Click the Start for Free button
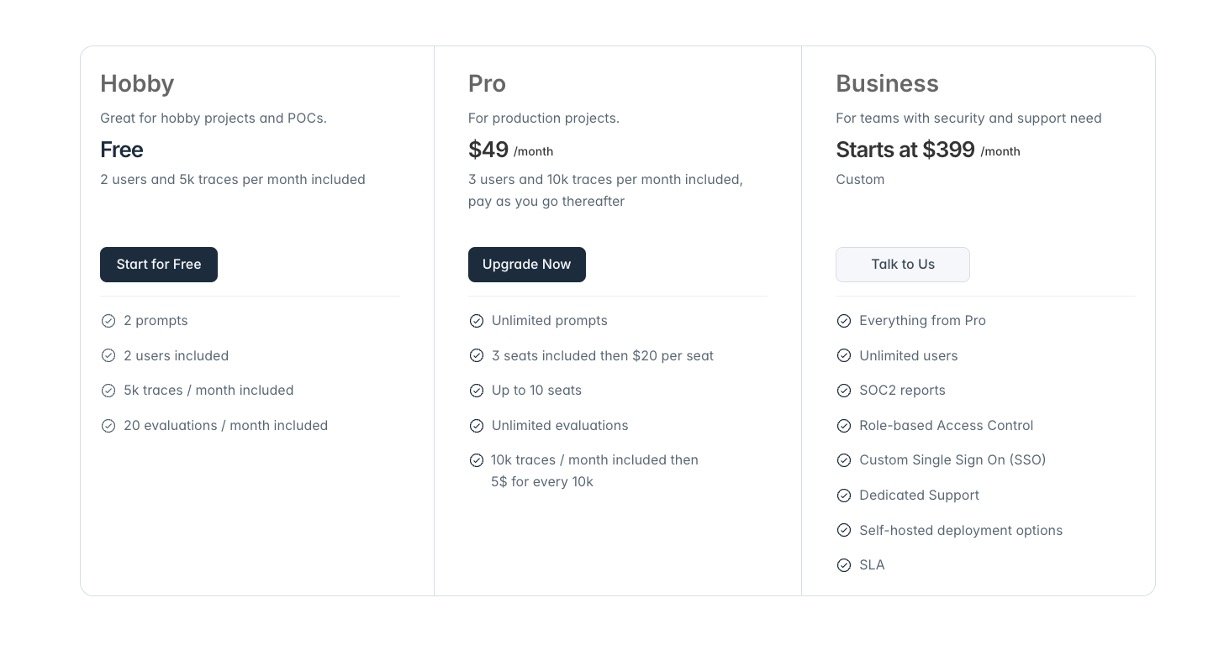 point(159,265)
